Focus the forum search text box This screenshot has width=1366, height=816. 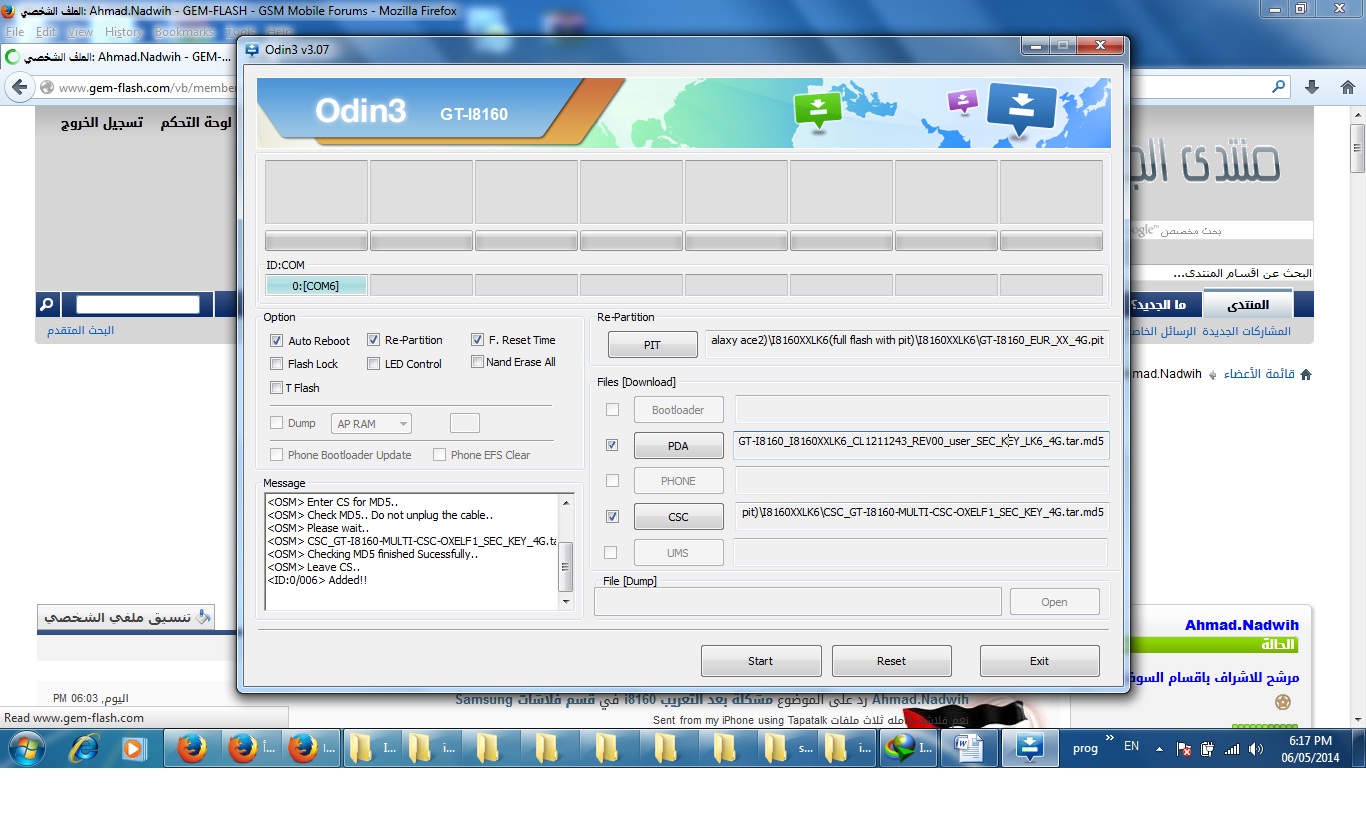coord(138,304)
